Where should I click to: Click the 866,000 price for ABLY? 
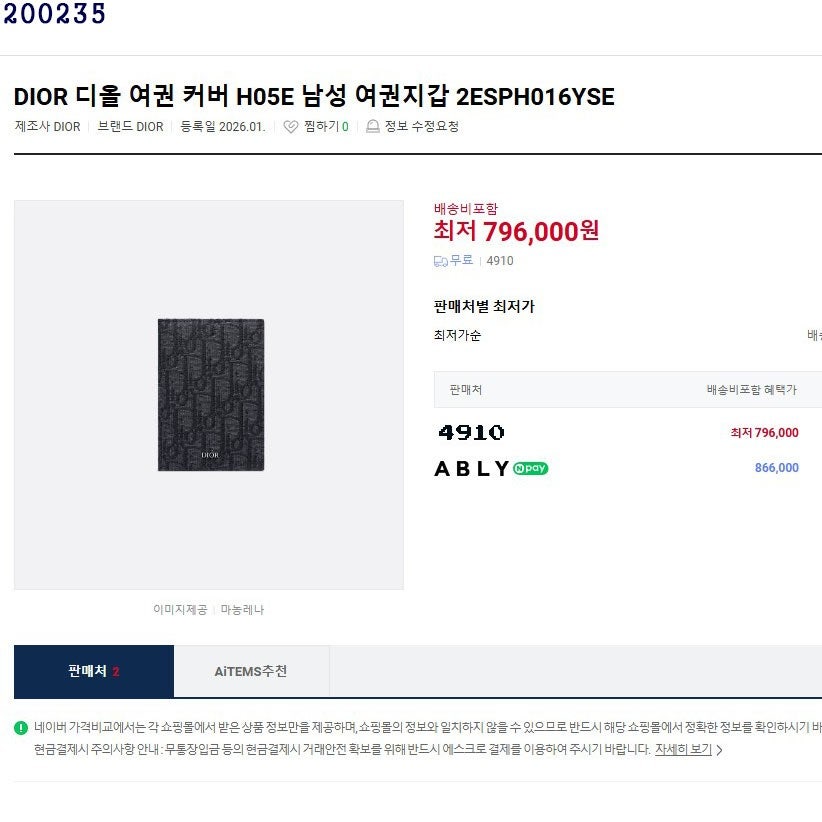coord(776,468)
